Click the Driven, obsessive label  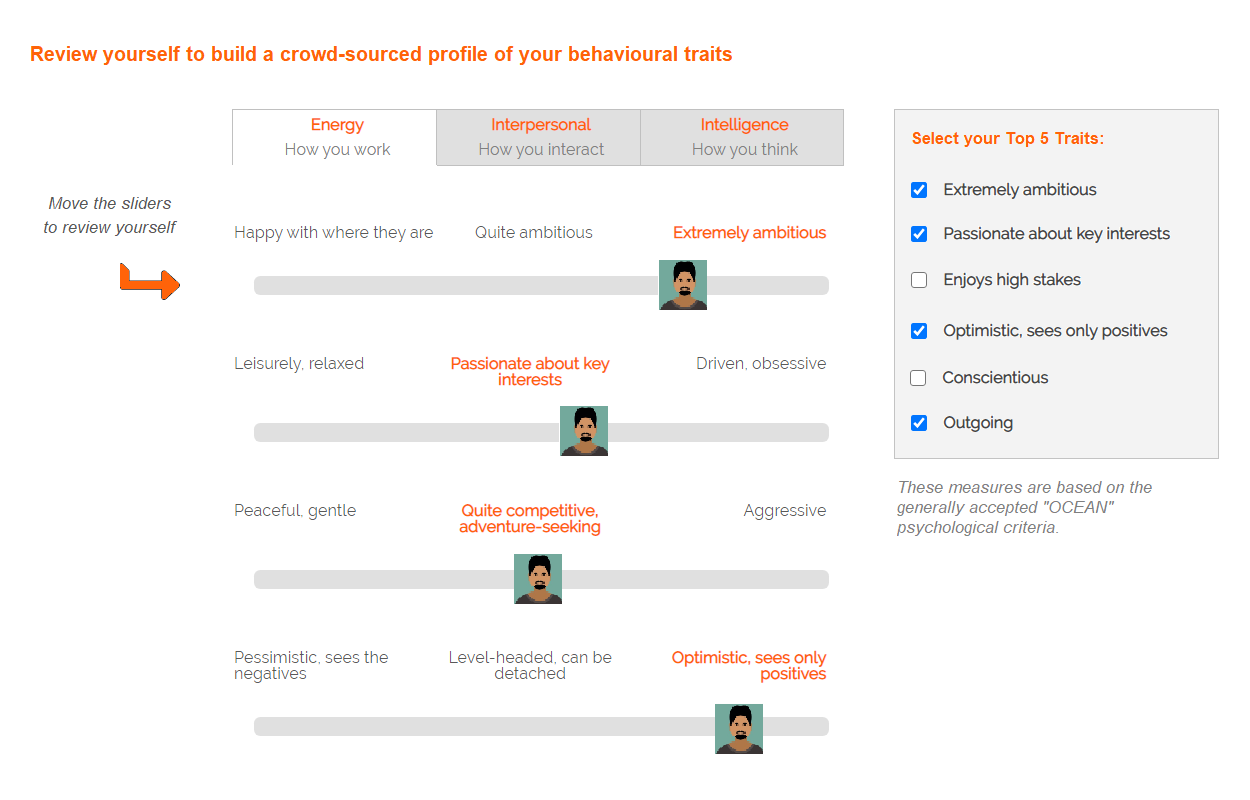click(761, 364)
